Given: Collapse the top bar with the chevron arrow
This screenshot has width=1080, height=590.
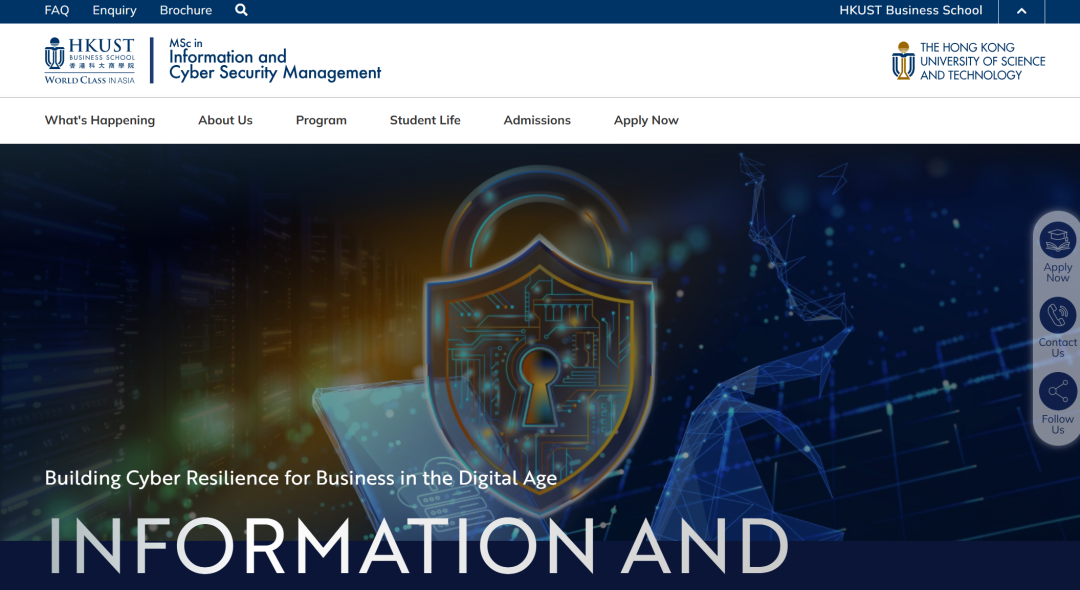Looking at the screenshot, I should (1021, 11).
